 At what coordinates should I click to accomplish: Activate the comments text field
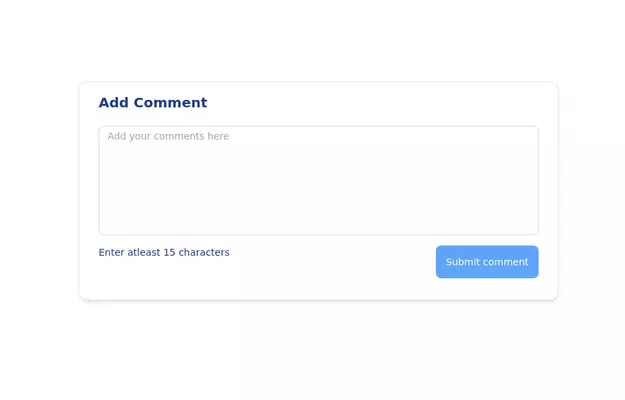pyautogui.click(x=318, y=180)
